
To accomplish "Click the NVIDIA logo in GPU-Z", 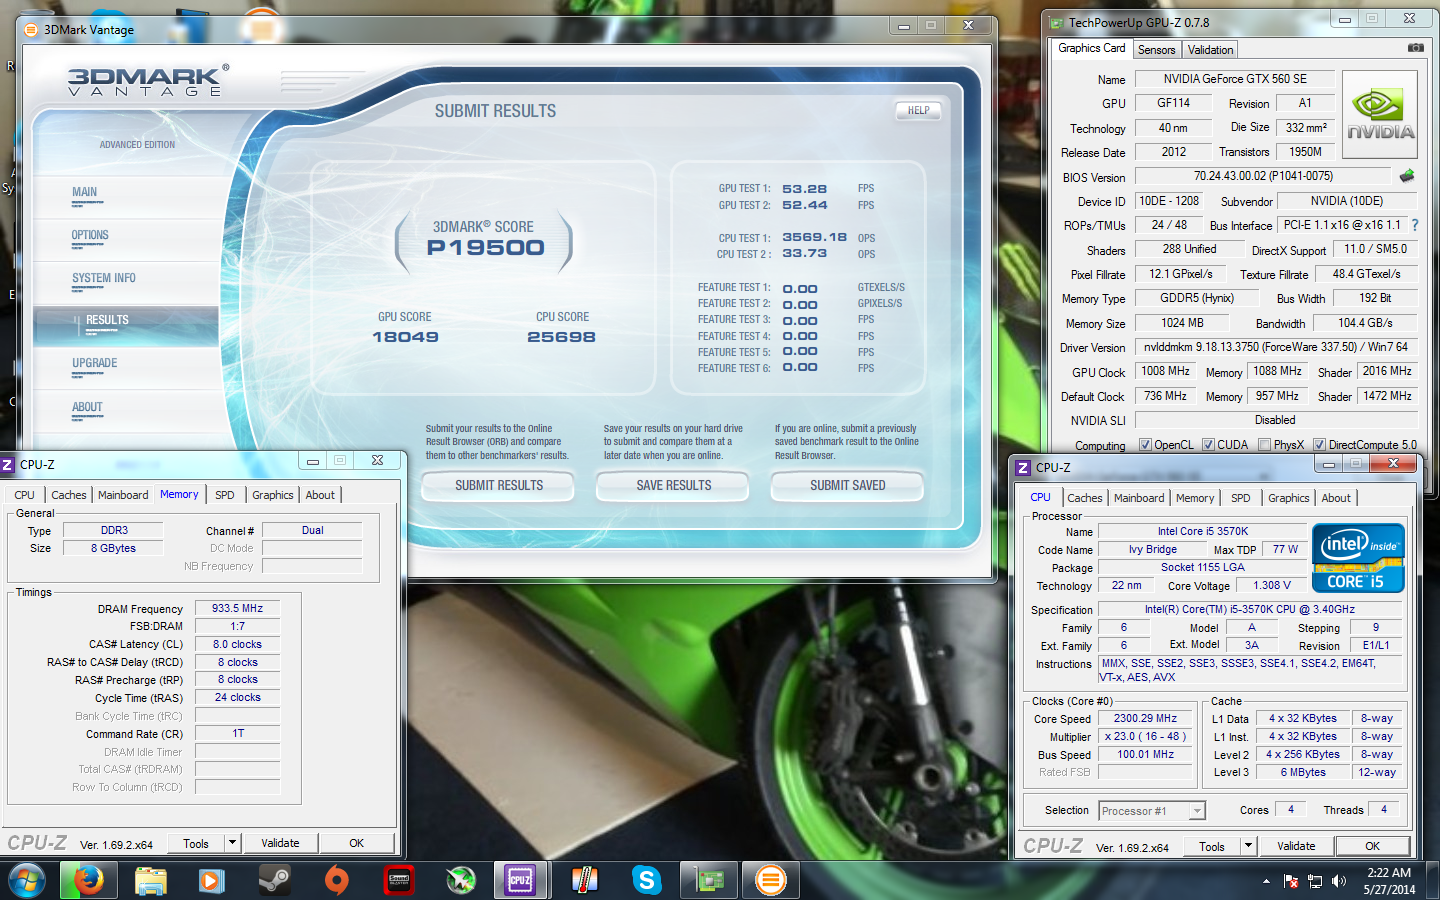I will tap(1380, 115).
